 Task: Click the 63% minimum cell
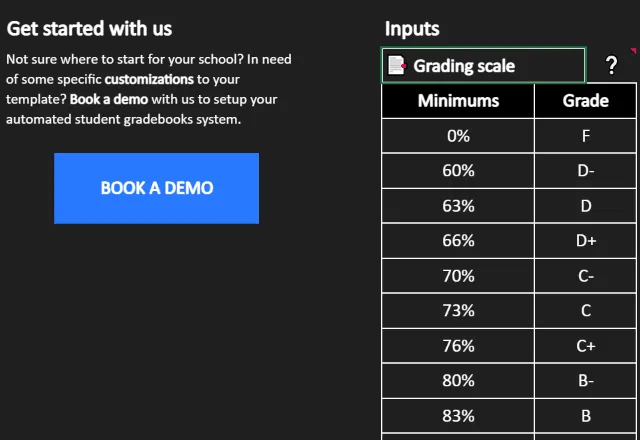click(x=458, y=206)
